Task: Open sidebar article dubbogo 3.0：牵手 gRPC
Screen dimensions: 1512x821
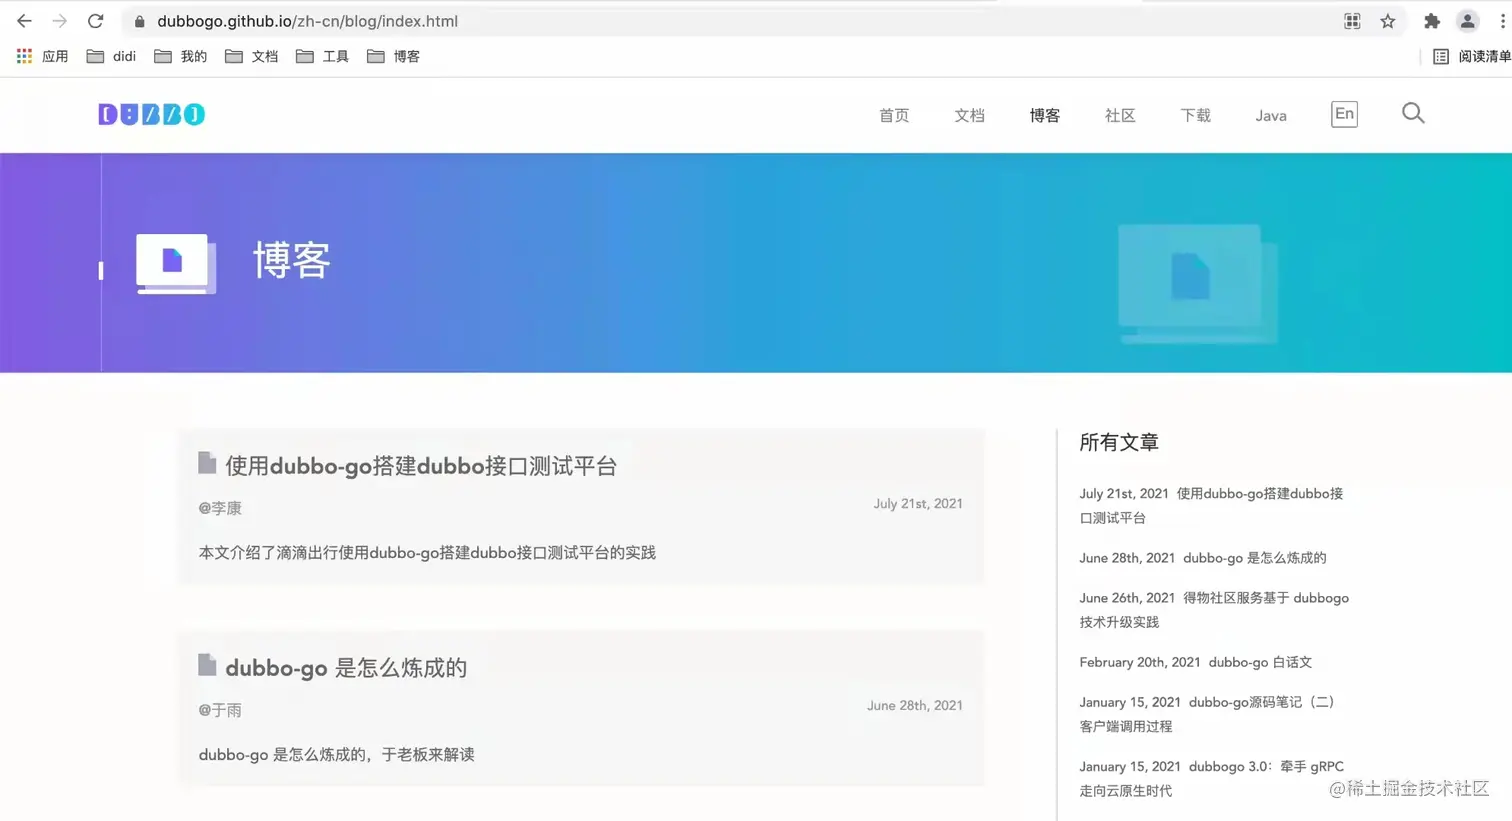Action: point(1212,778)
